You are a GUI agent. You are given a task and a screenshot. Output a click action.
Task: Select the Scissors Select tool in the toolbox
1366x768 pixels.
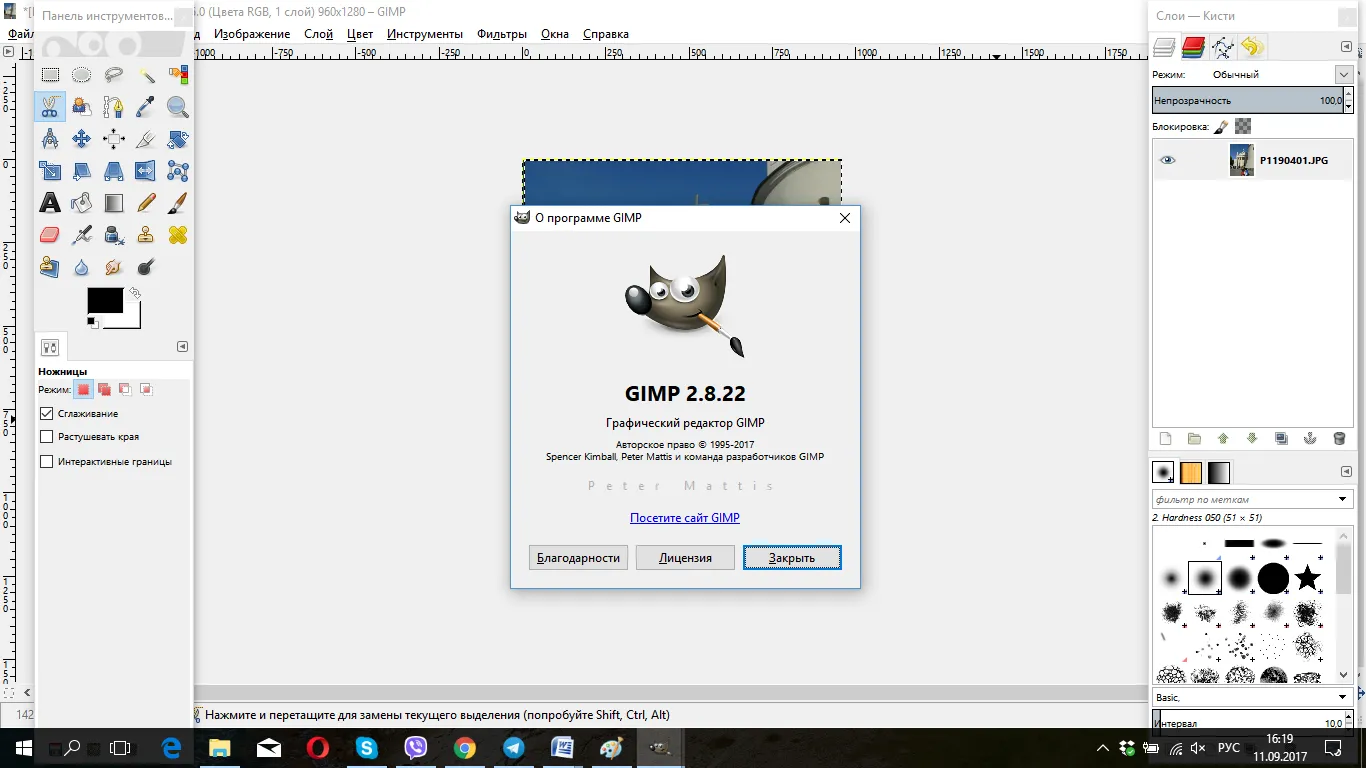click(x=50, y=106)
